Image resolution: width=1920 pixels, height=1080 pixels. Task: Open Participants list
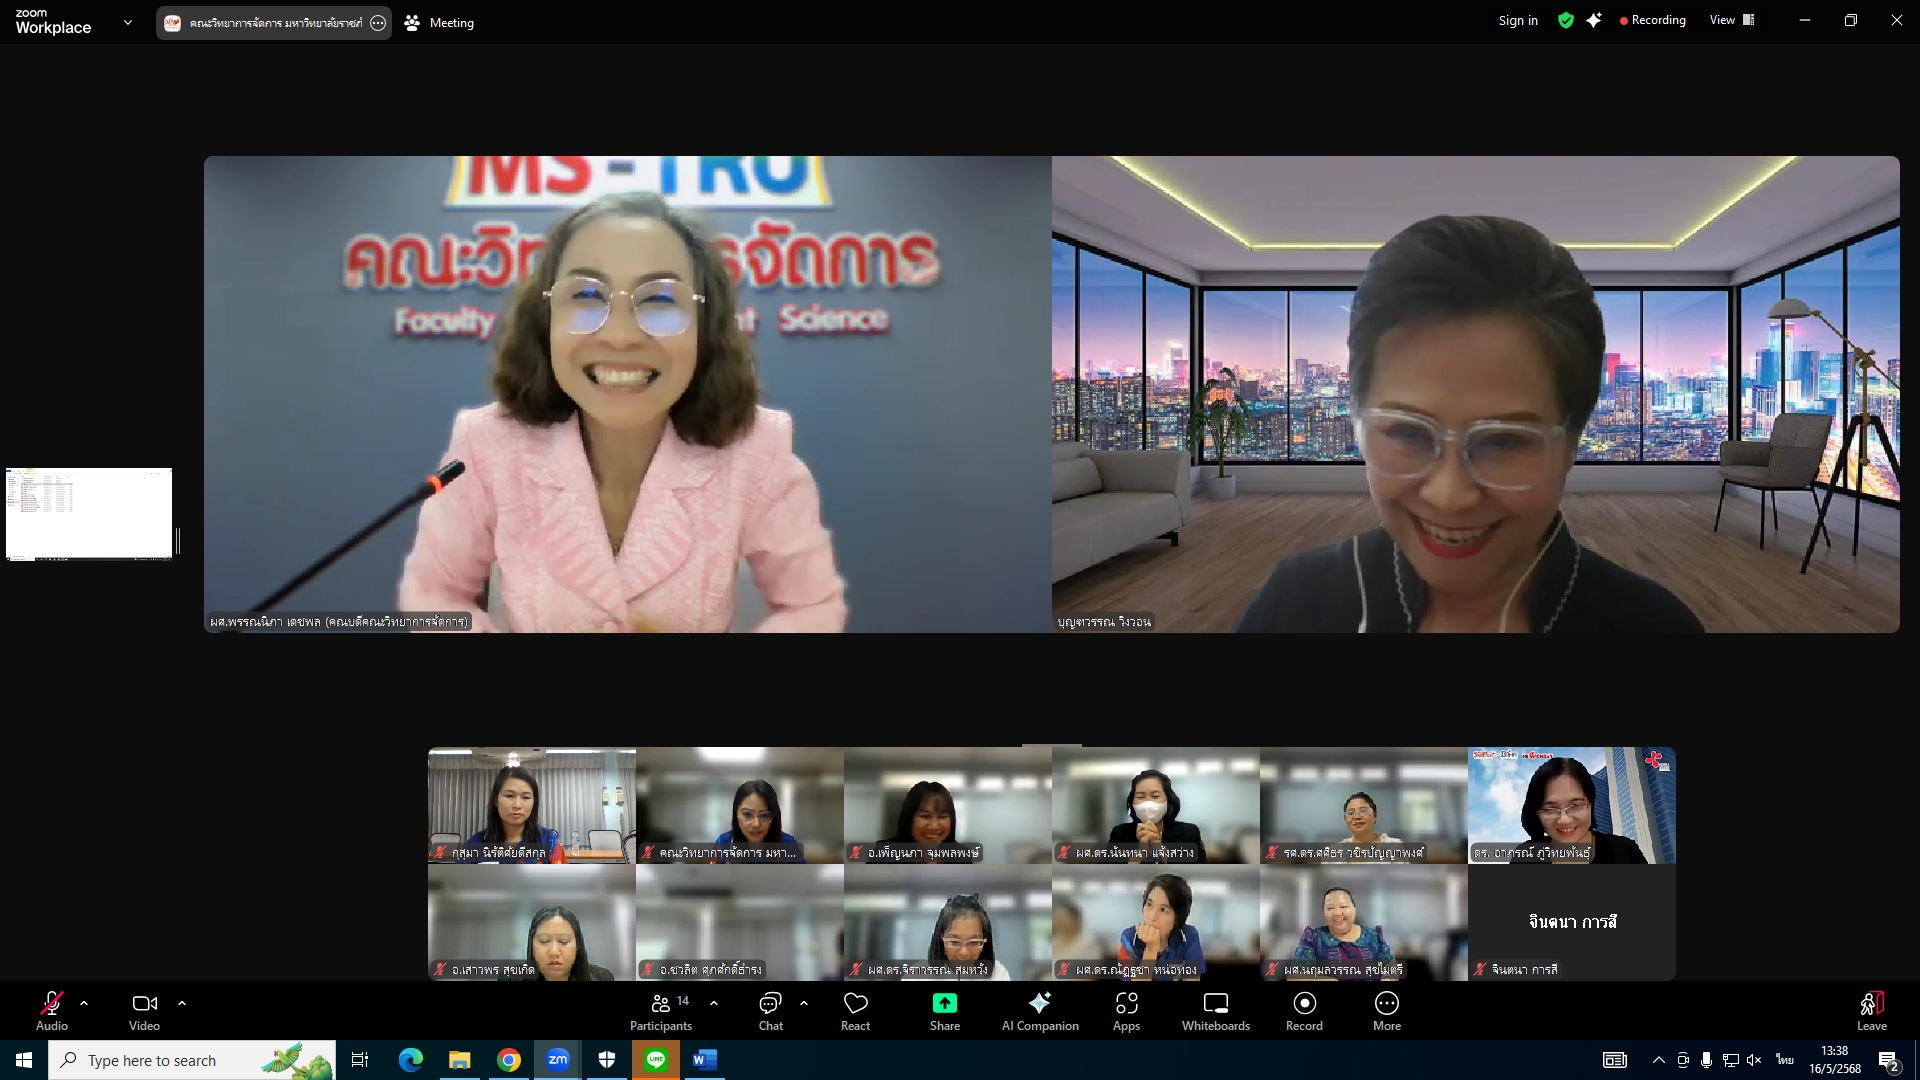point(661,1010)
